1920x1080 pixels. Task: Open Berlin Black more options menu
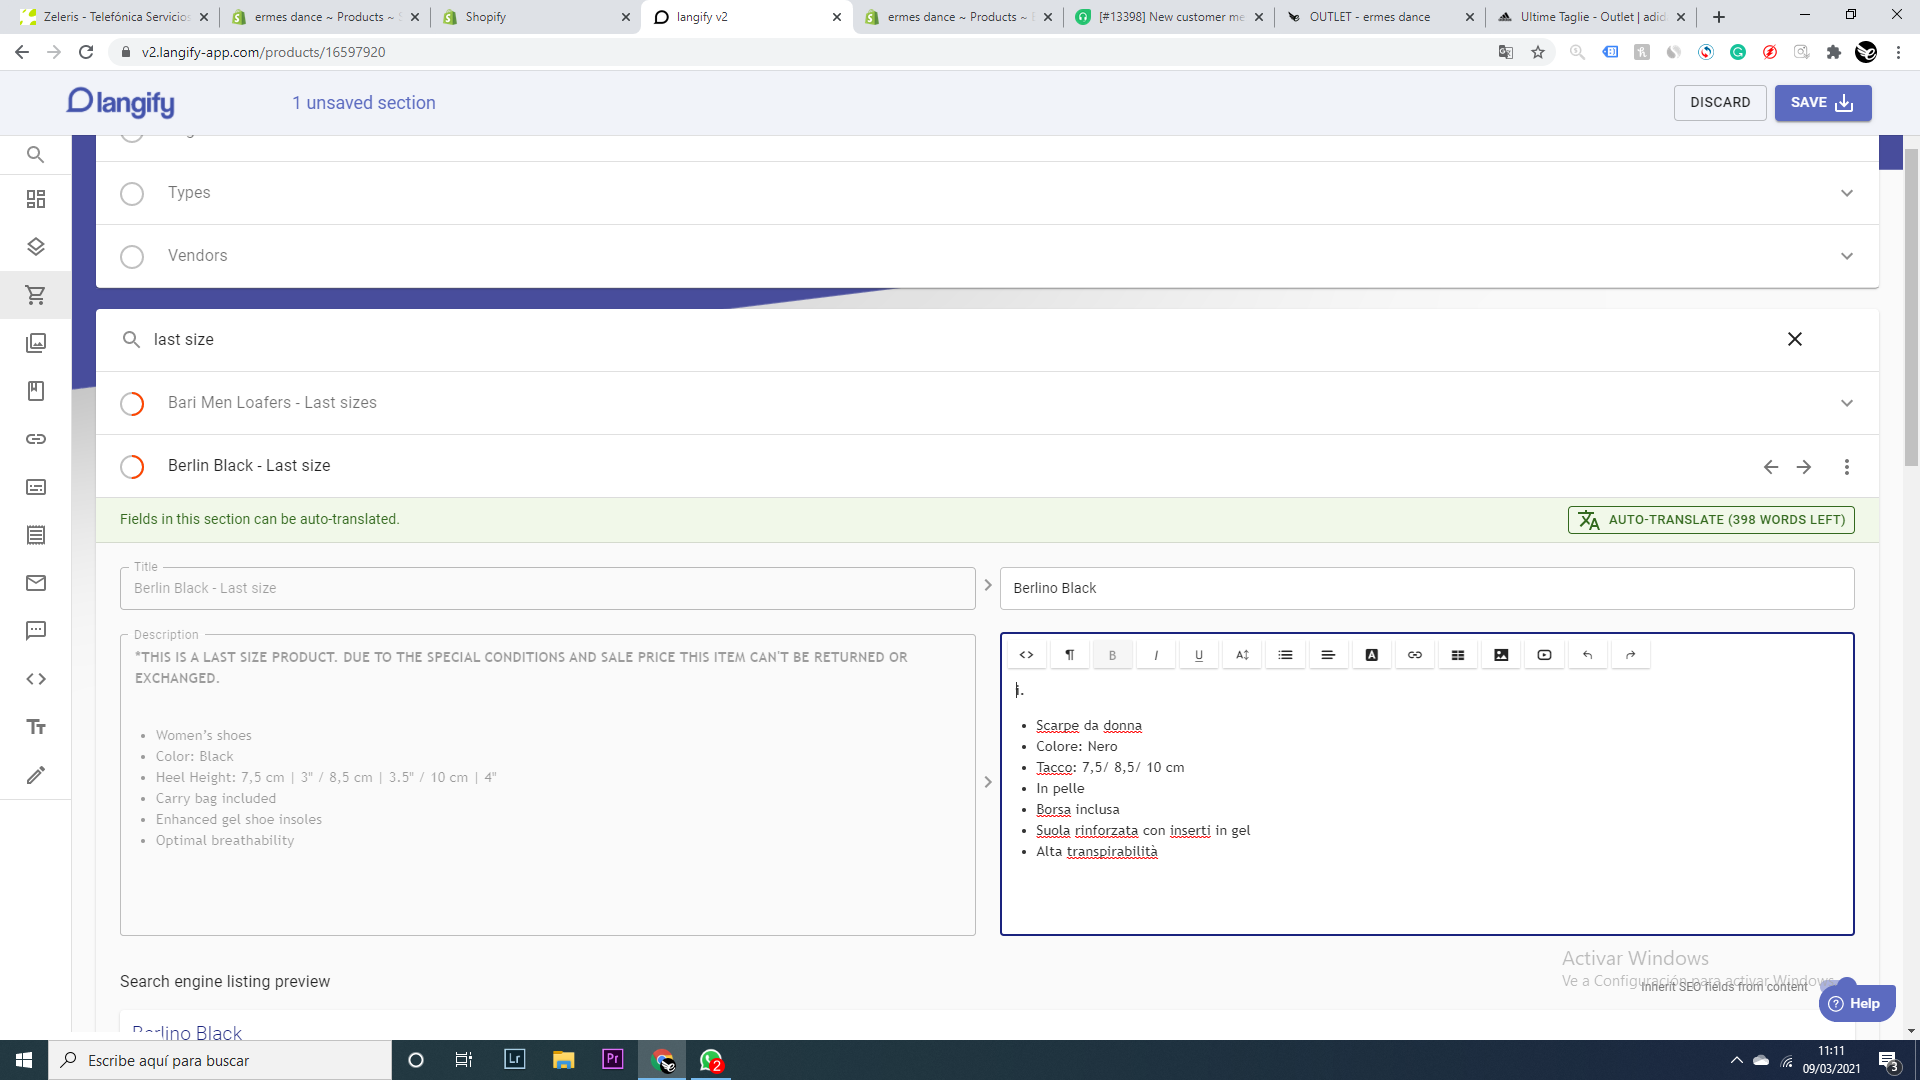[x=1847, y=467]
